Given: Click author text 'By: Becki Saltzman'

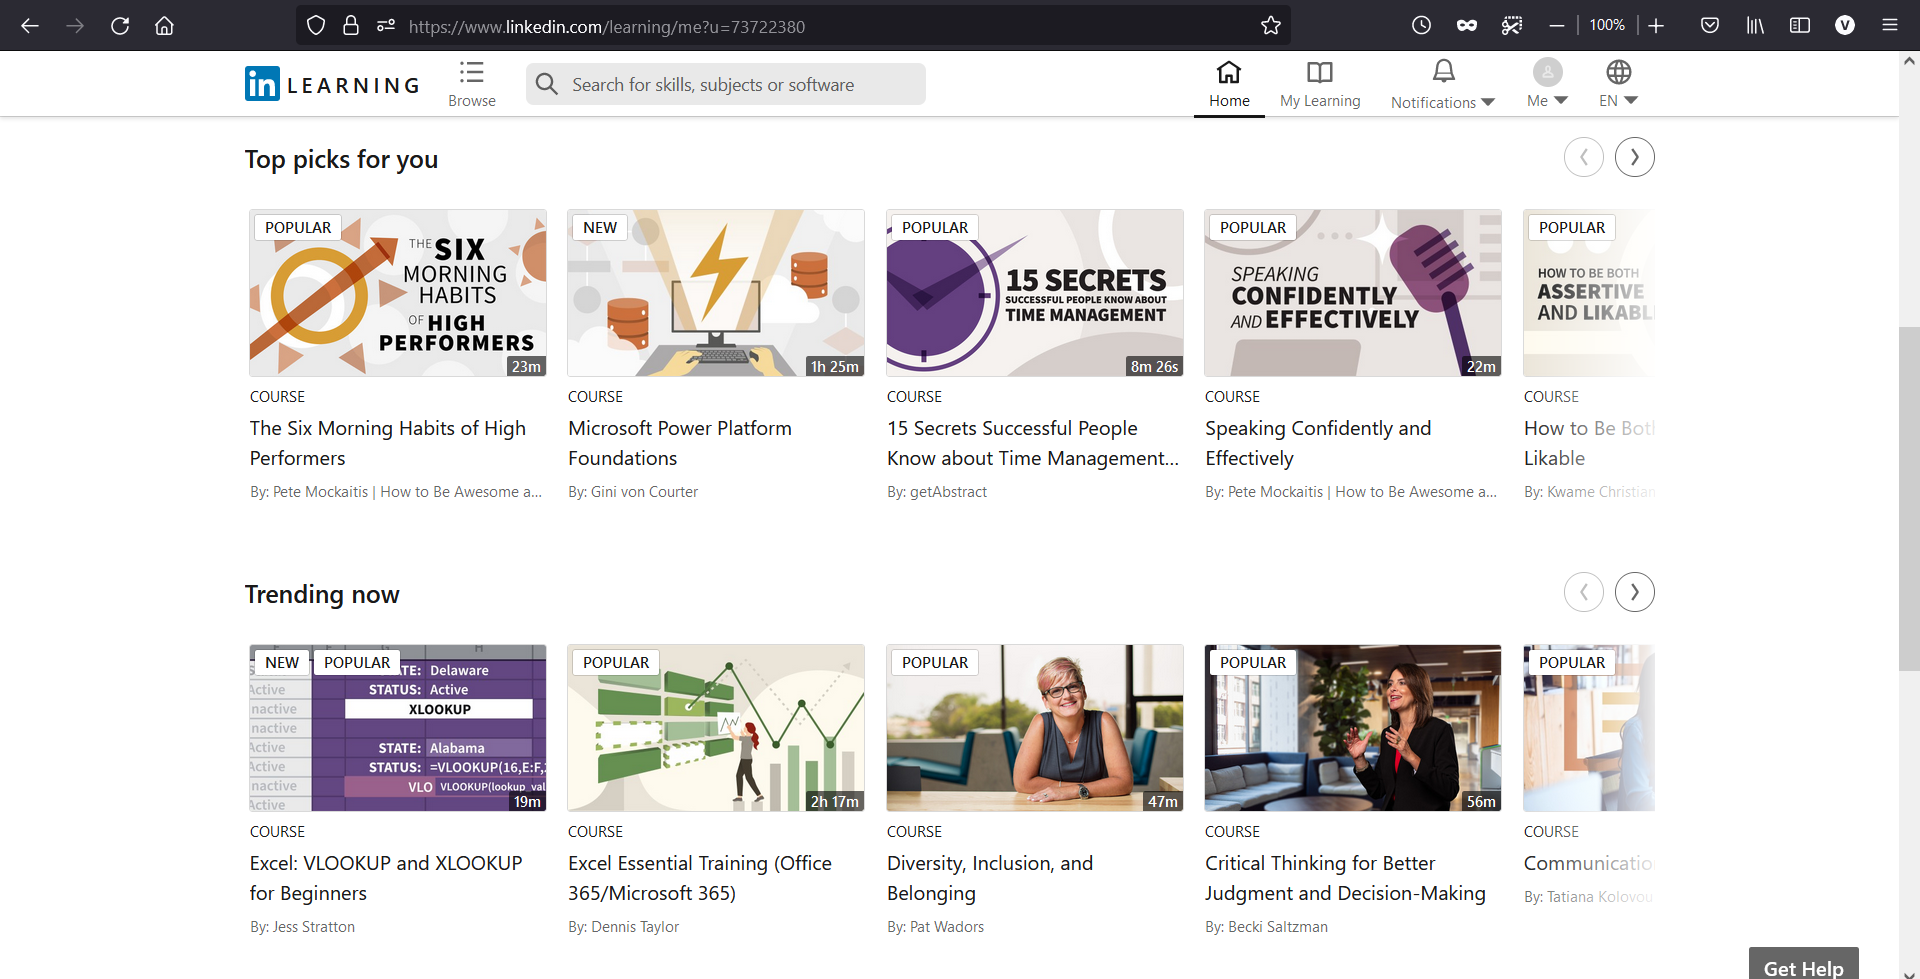Looking at the screenshot, I should 1266,927.
